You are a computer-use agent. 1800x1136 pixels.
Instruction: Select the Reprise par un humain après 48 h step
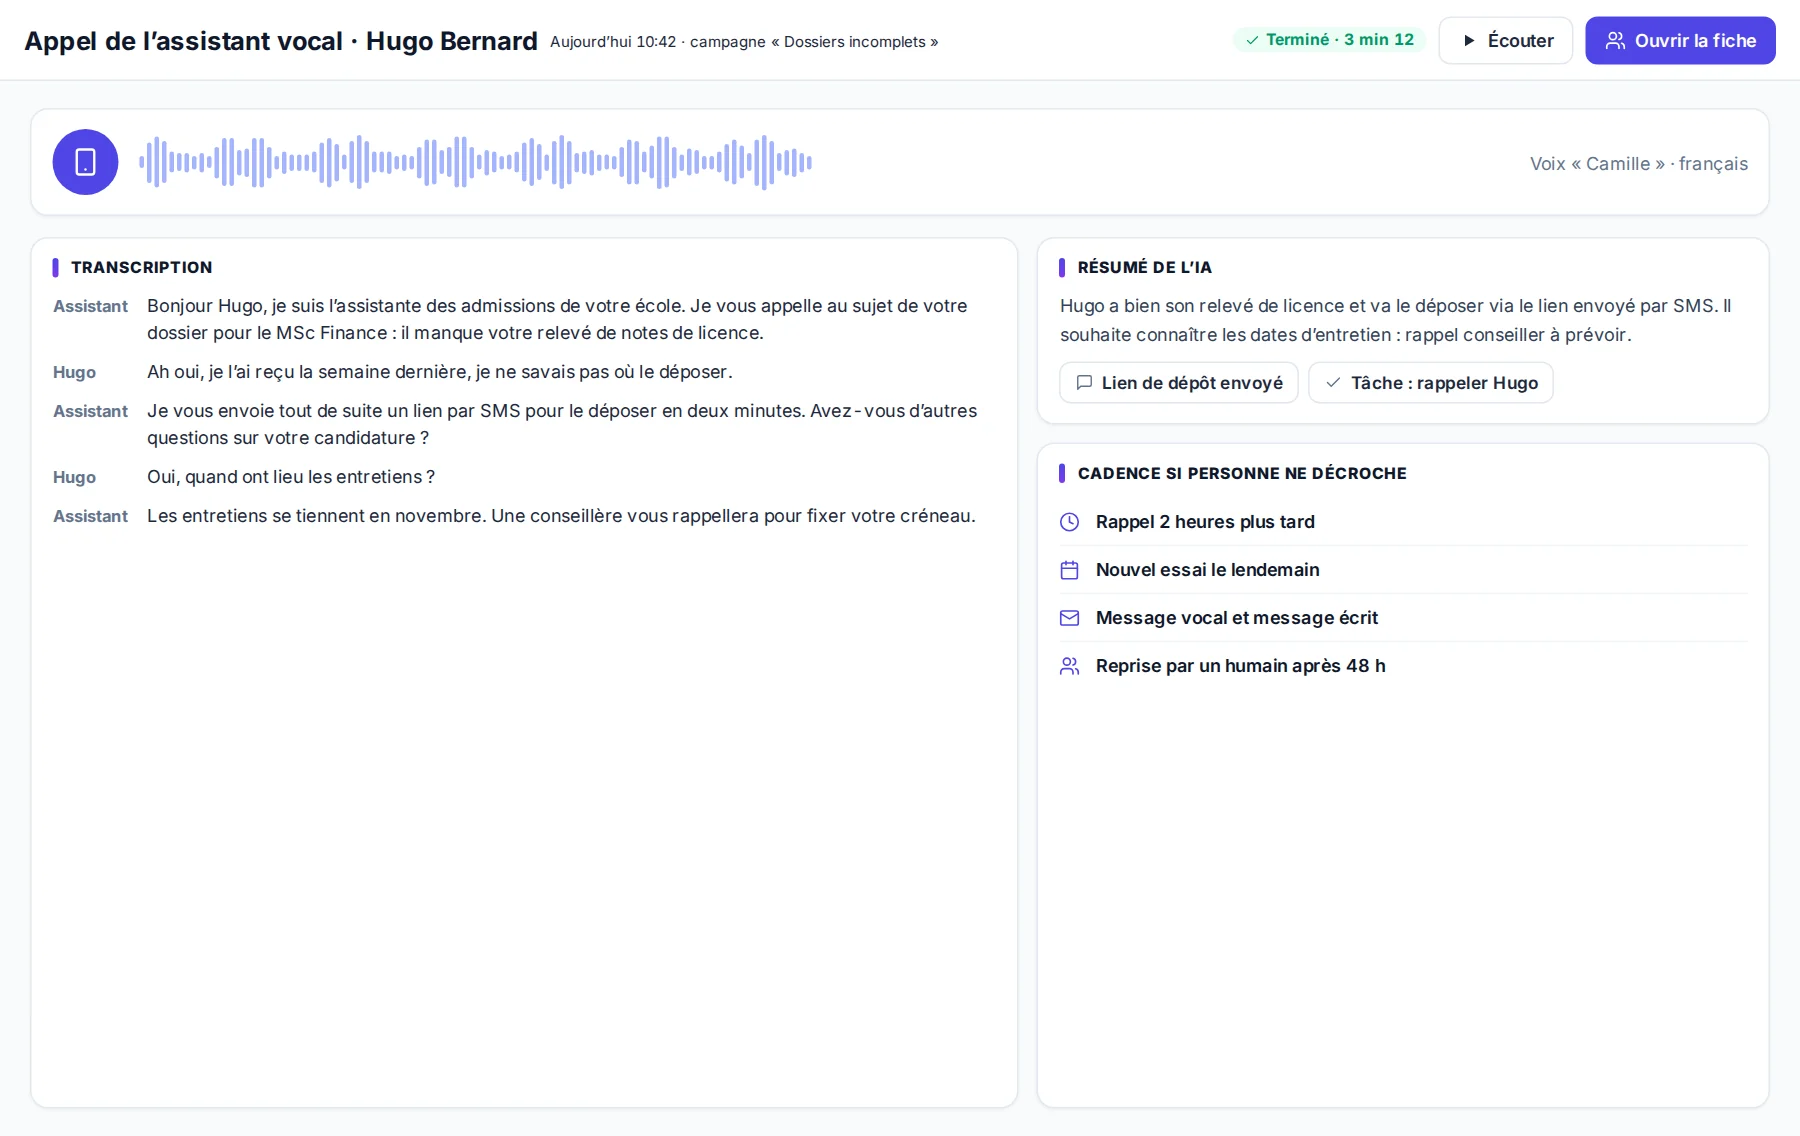1404,666
